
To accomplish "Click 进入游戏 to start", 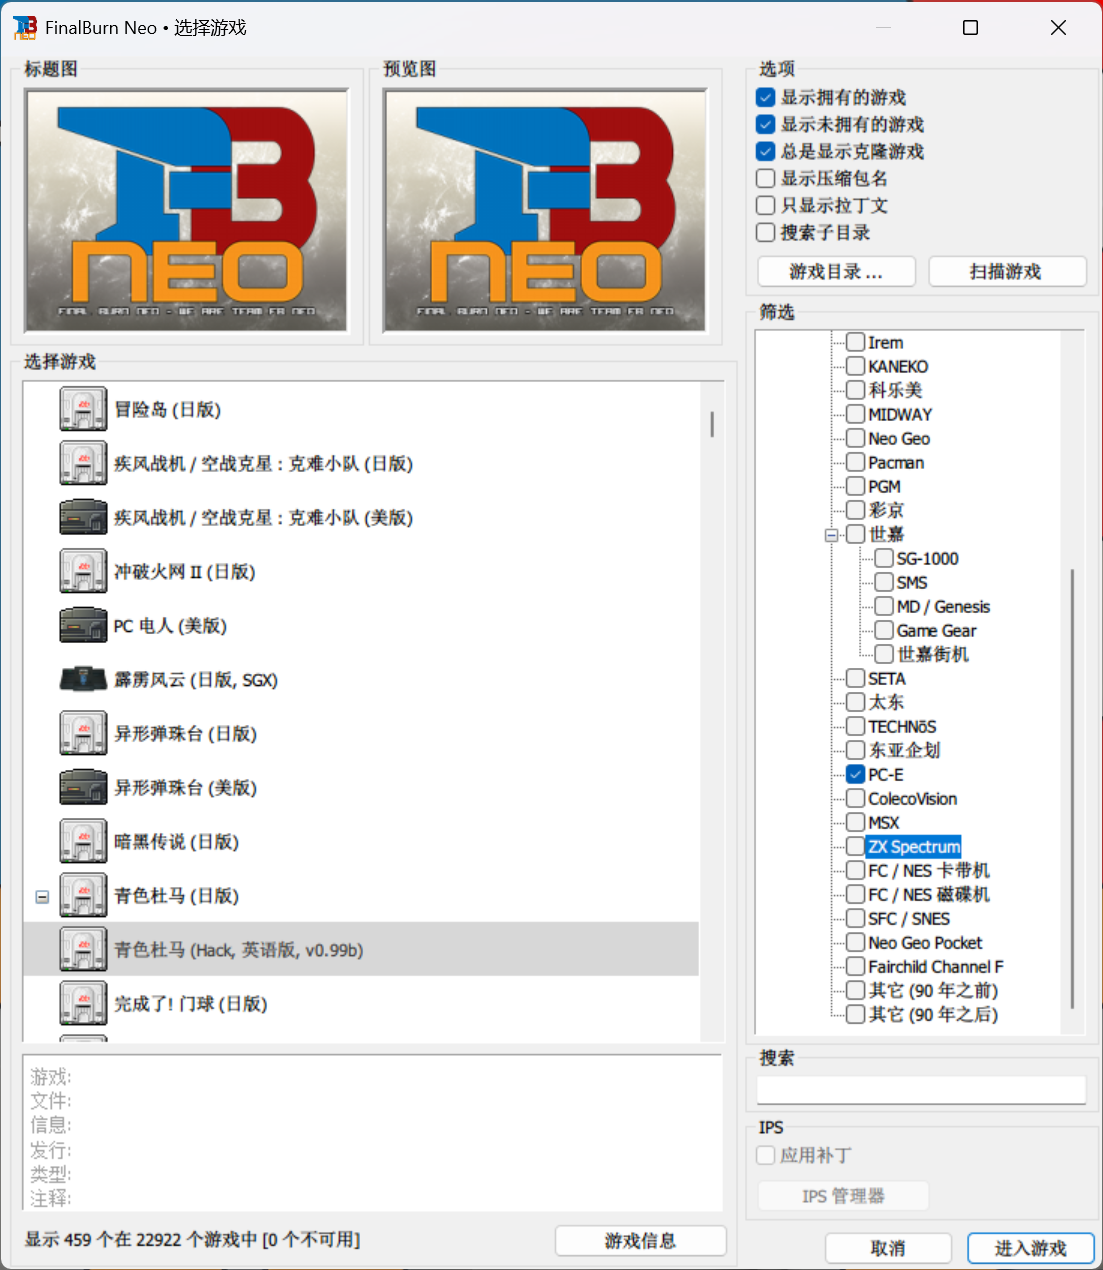I will tap(1030, 1248).
